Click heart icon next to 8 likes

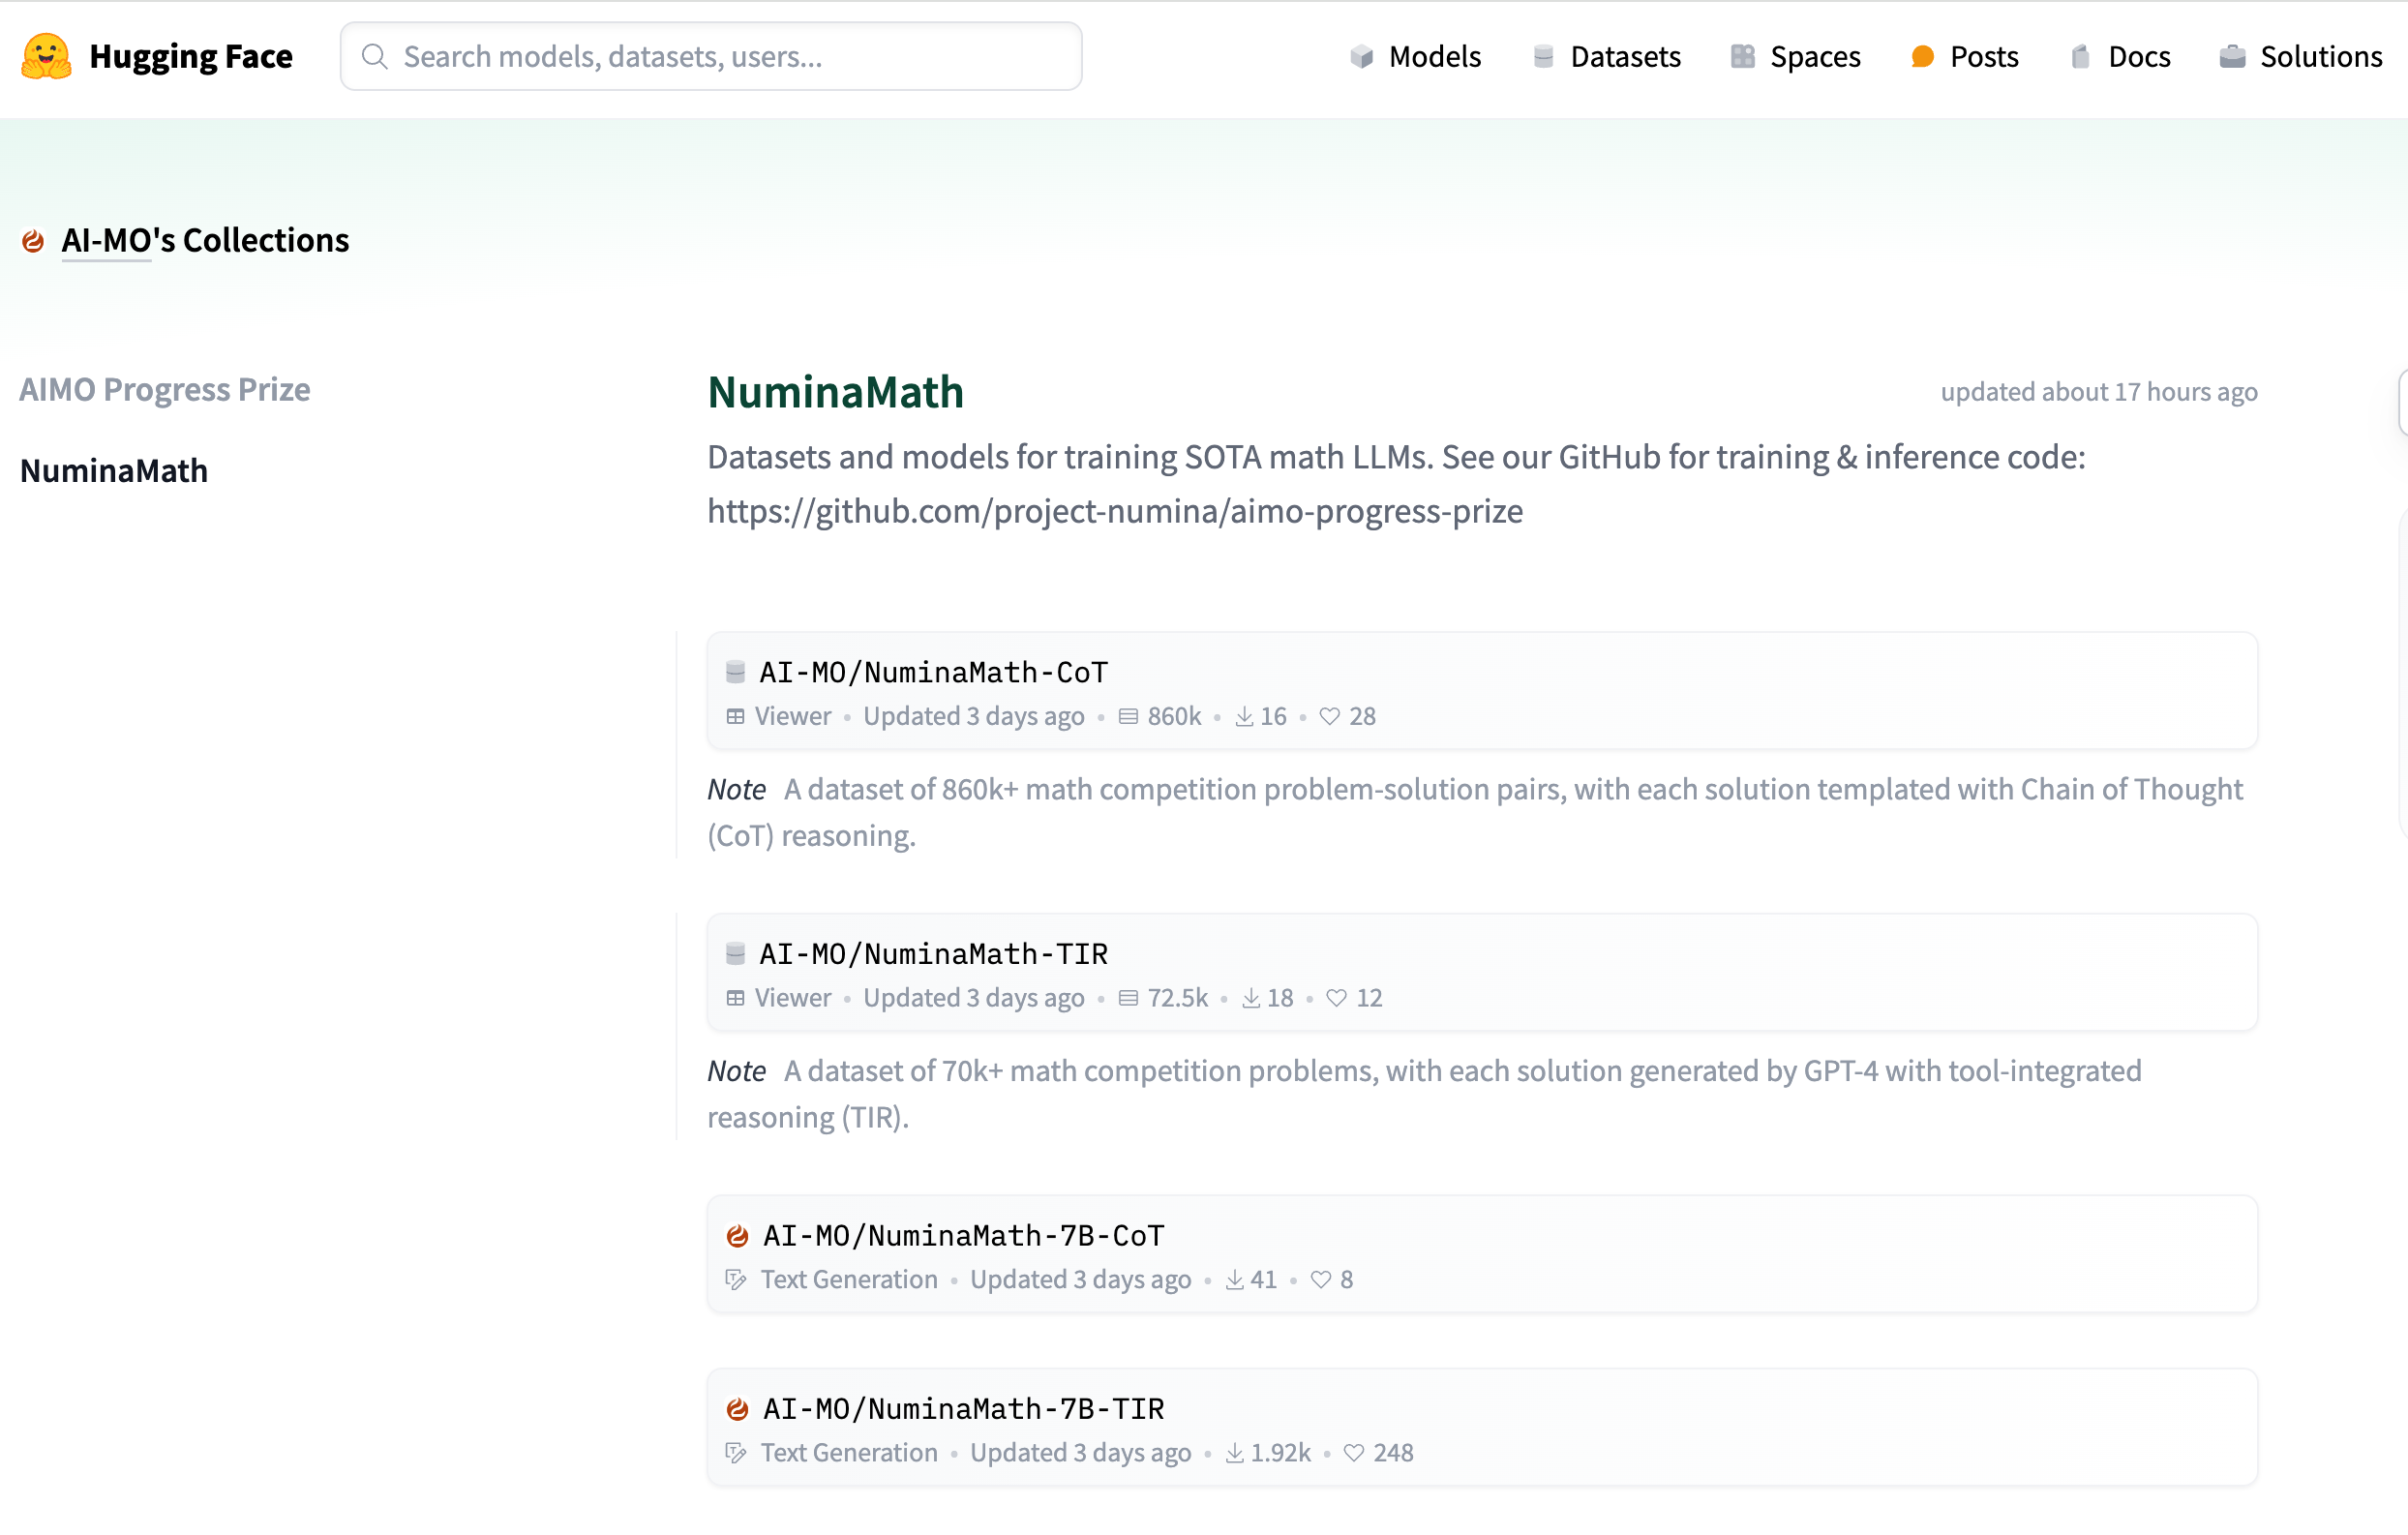pos(1320,1281)
